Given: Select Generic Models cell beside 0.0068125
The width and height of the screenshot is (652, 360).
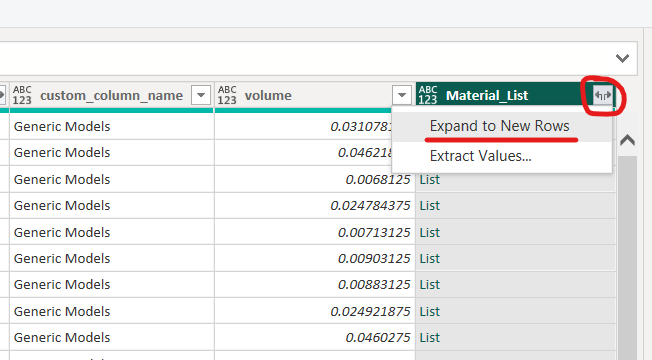Looking at the screenshot, I should 111,180.
